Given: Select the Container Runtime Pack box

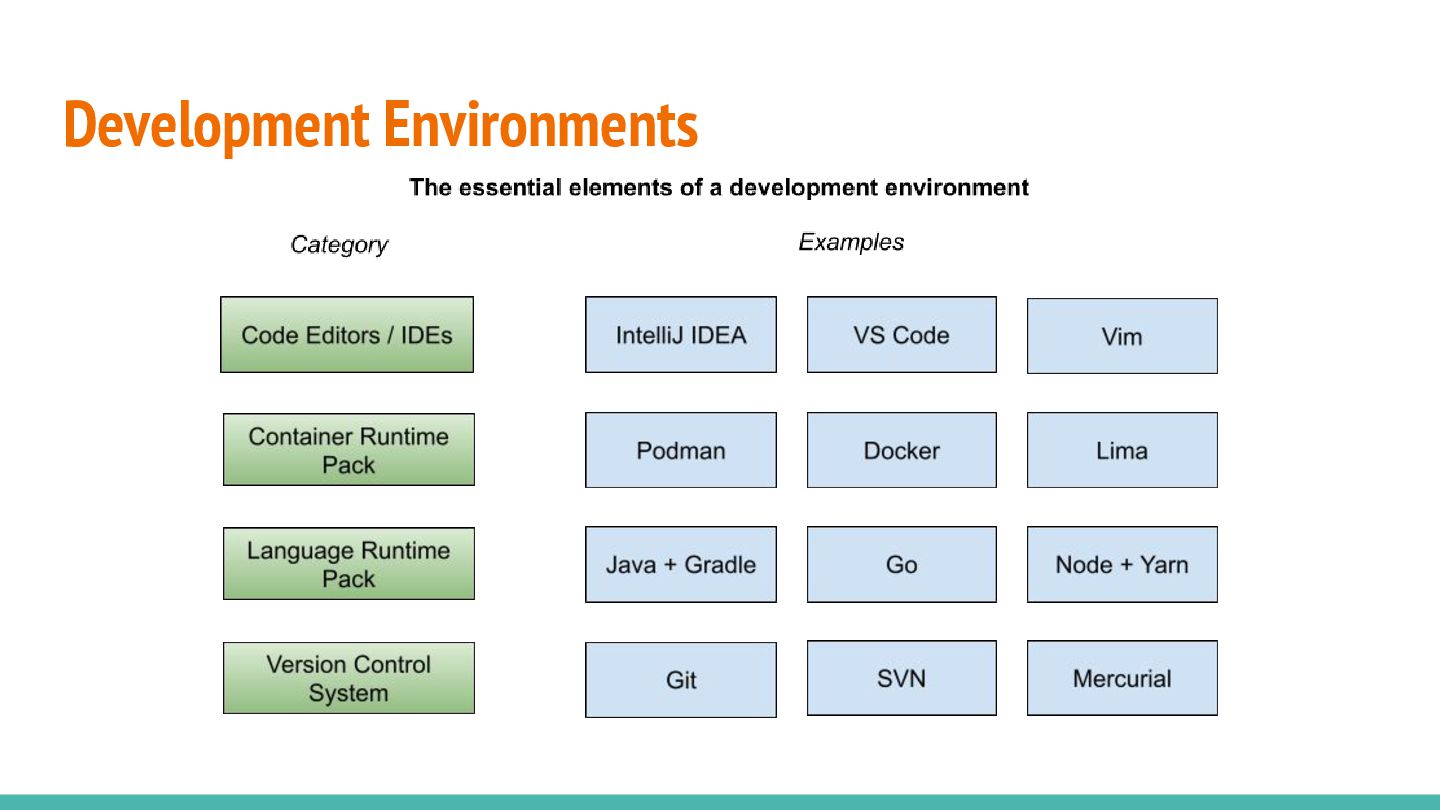Looking at the screenshot, I should click(x=349, y=450).
